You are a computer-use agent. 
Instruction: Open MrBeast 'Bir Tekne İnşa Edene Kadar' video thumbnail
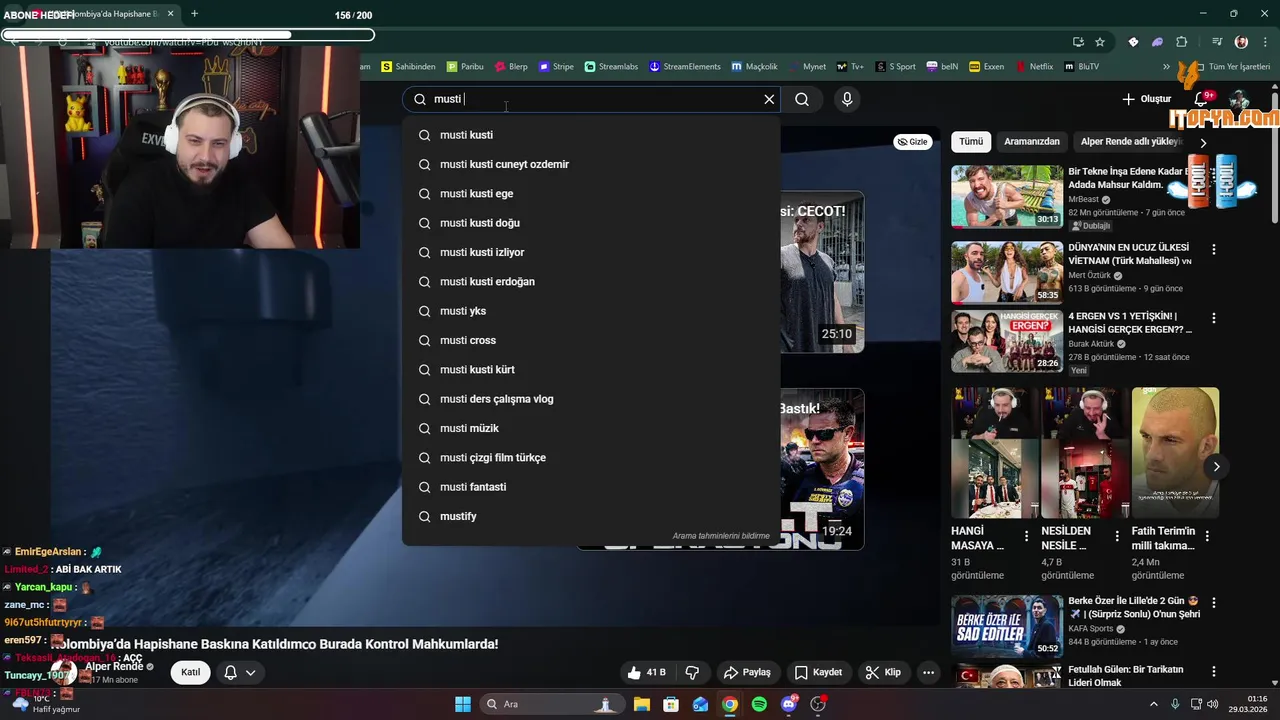point(1007,196)
